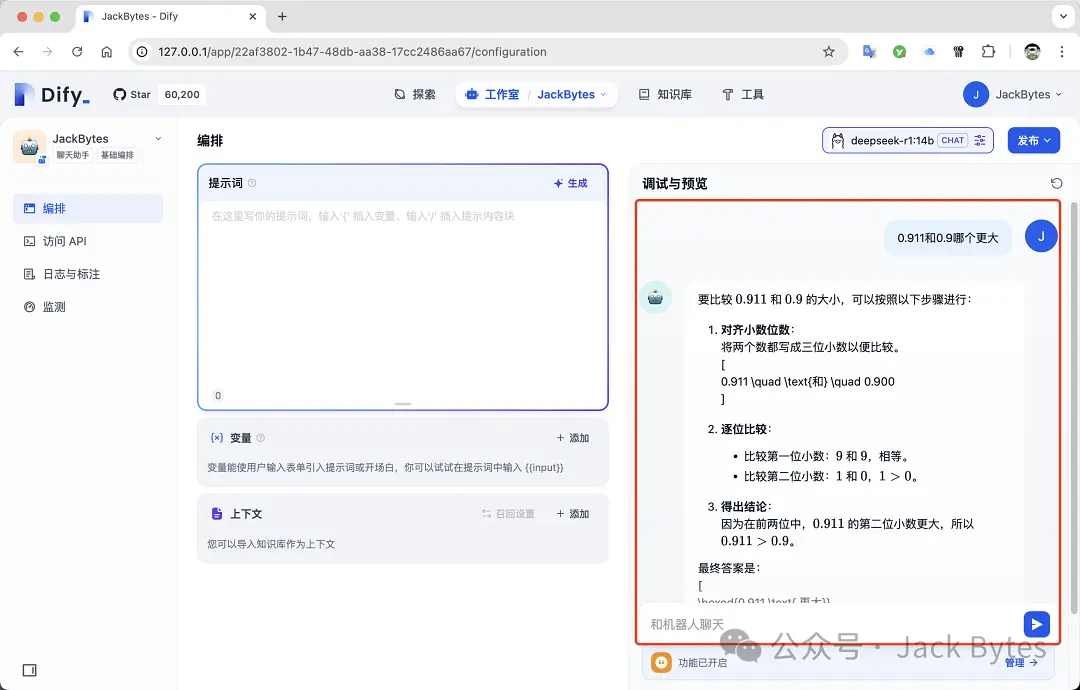Click the orange 功能已开启 feature icon

click(x=661, y=662)
